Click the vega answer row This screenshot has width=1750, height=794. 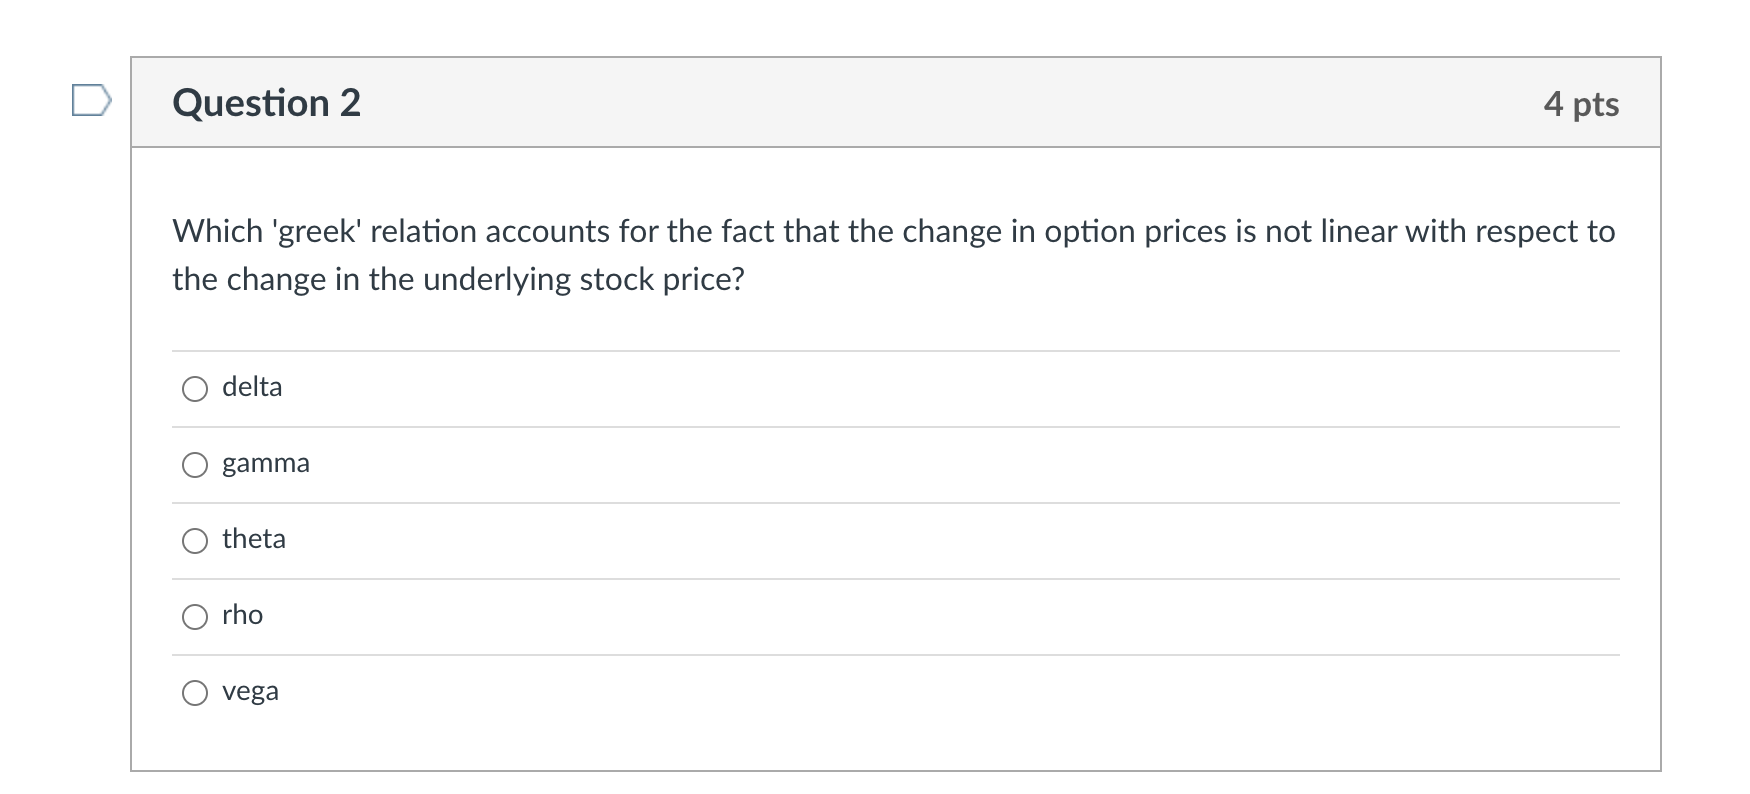pos(890,692)
